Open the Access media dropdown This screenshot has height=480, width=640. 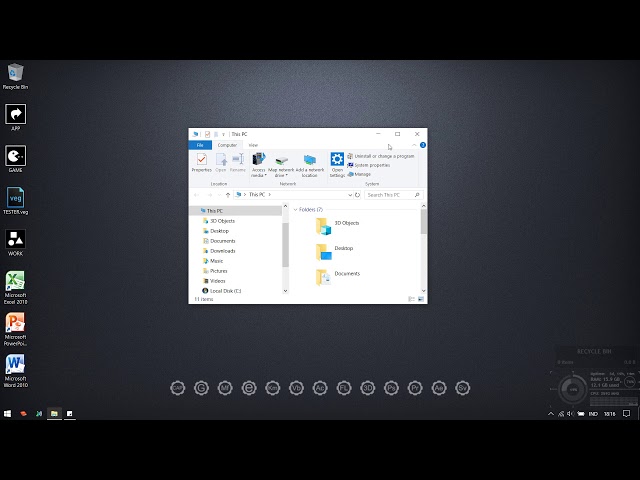pos(259,164)
